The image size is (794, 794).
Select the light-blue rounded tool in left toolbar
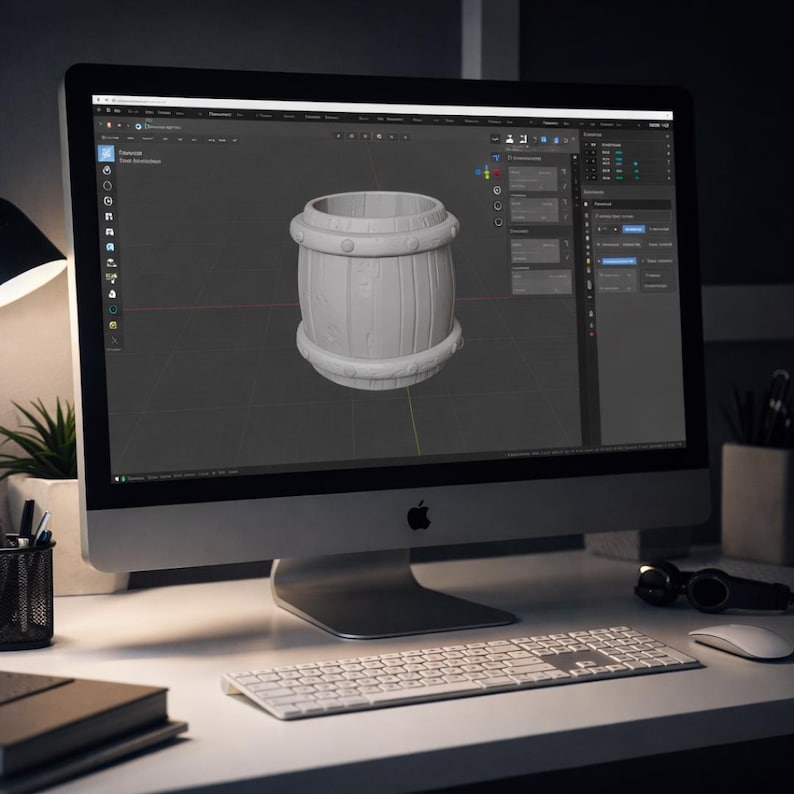click(110, 247)
